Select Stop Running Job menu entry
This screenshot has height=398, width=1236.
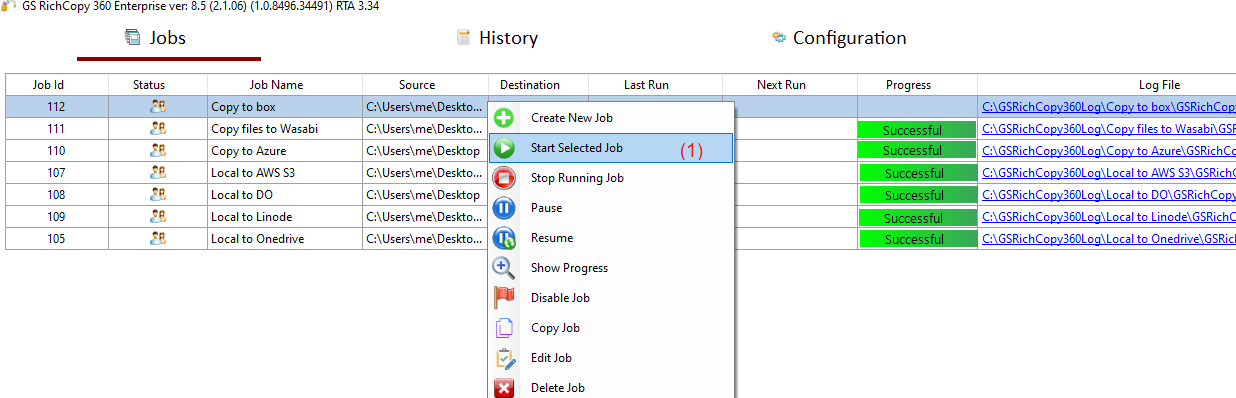point(611,178)
